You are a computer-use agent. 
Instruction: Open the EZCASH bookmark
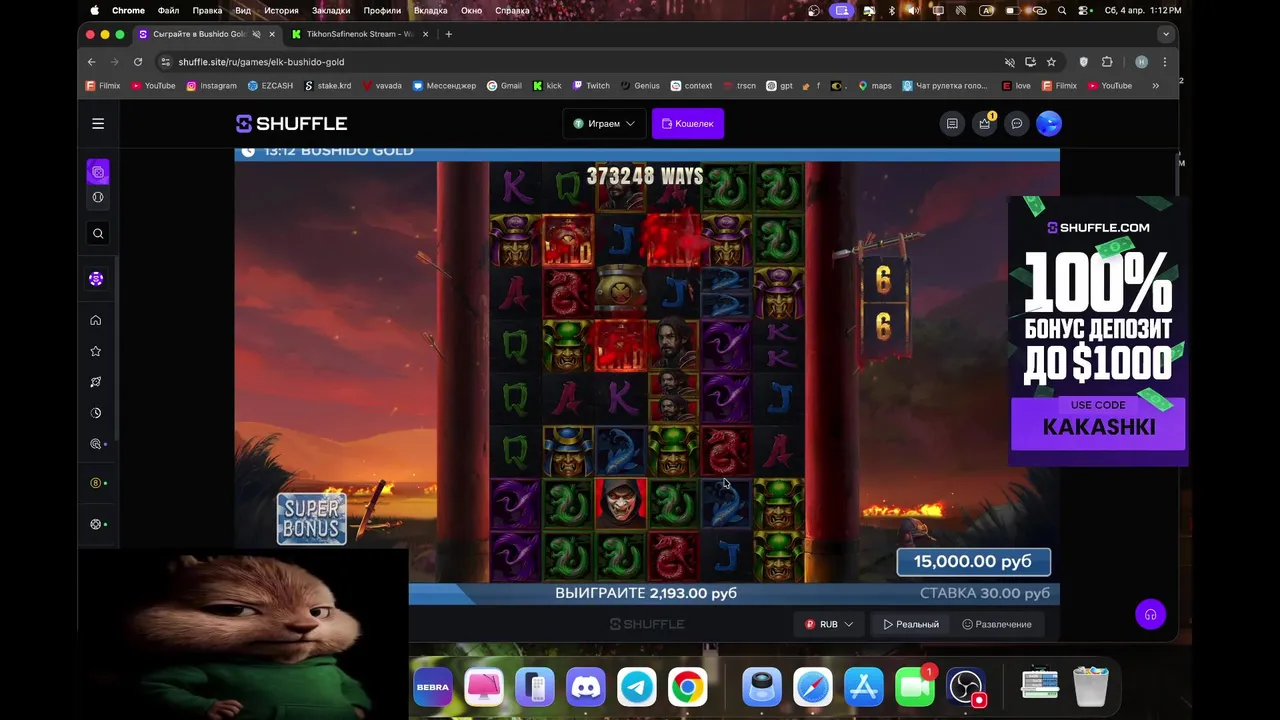(270, 86)
